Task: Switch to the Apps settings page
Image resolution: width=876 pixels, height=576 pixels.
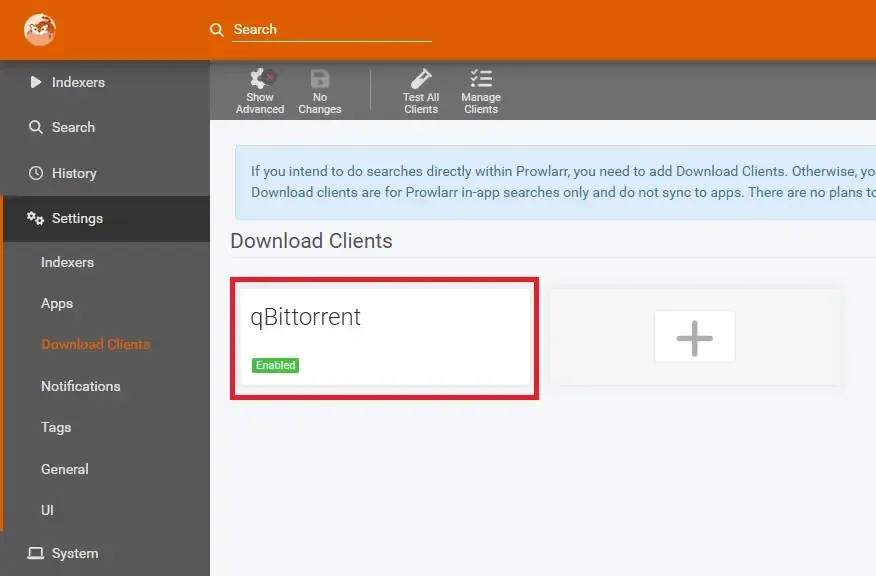Action: [x=57, y=303]
